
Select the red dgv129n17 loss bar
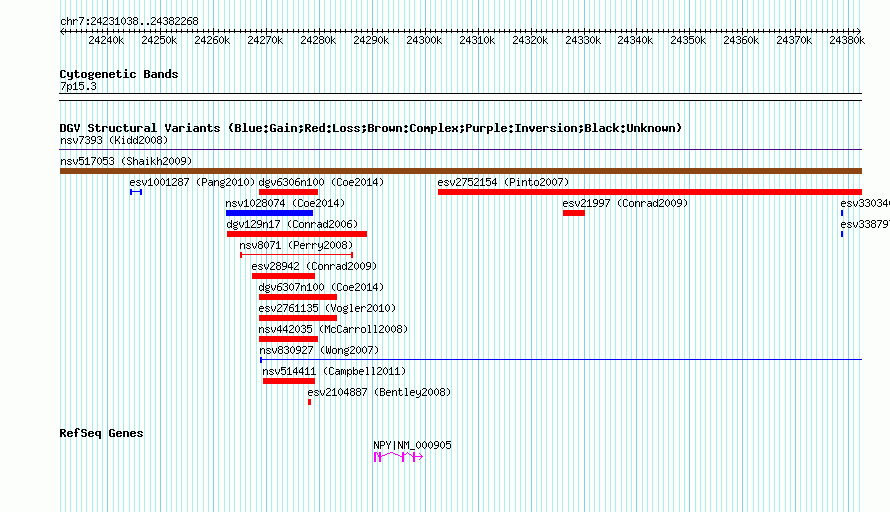297,234
